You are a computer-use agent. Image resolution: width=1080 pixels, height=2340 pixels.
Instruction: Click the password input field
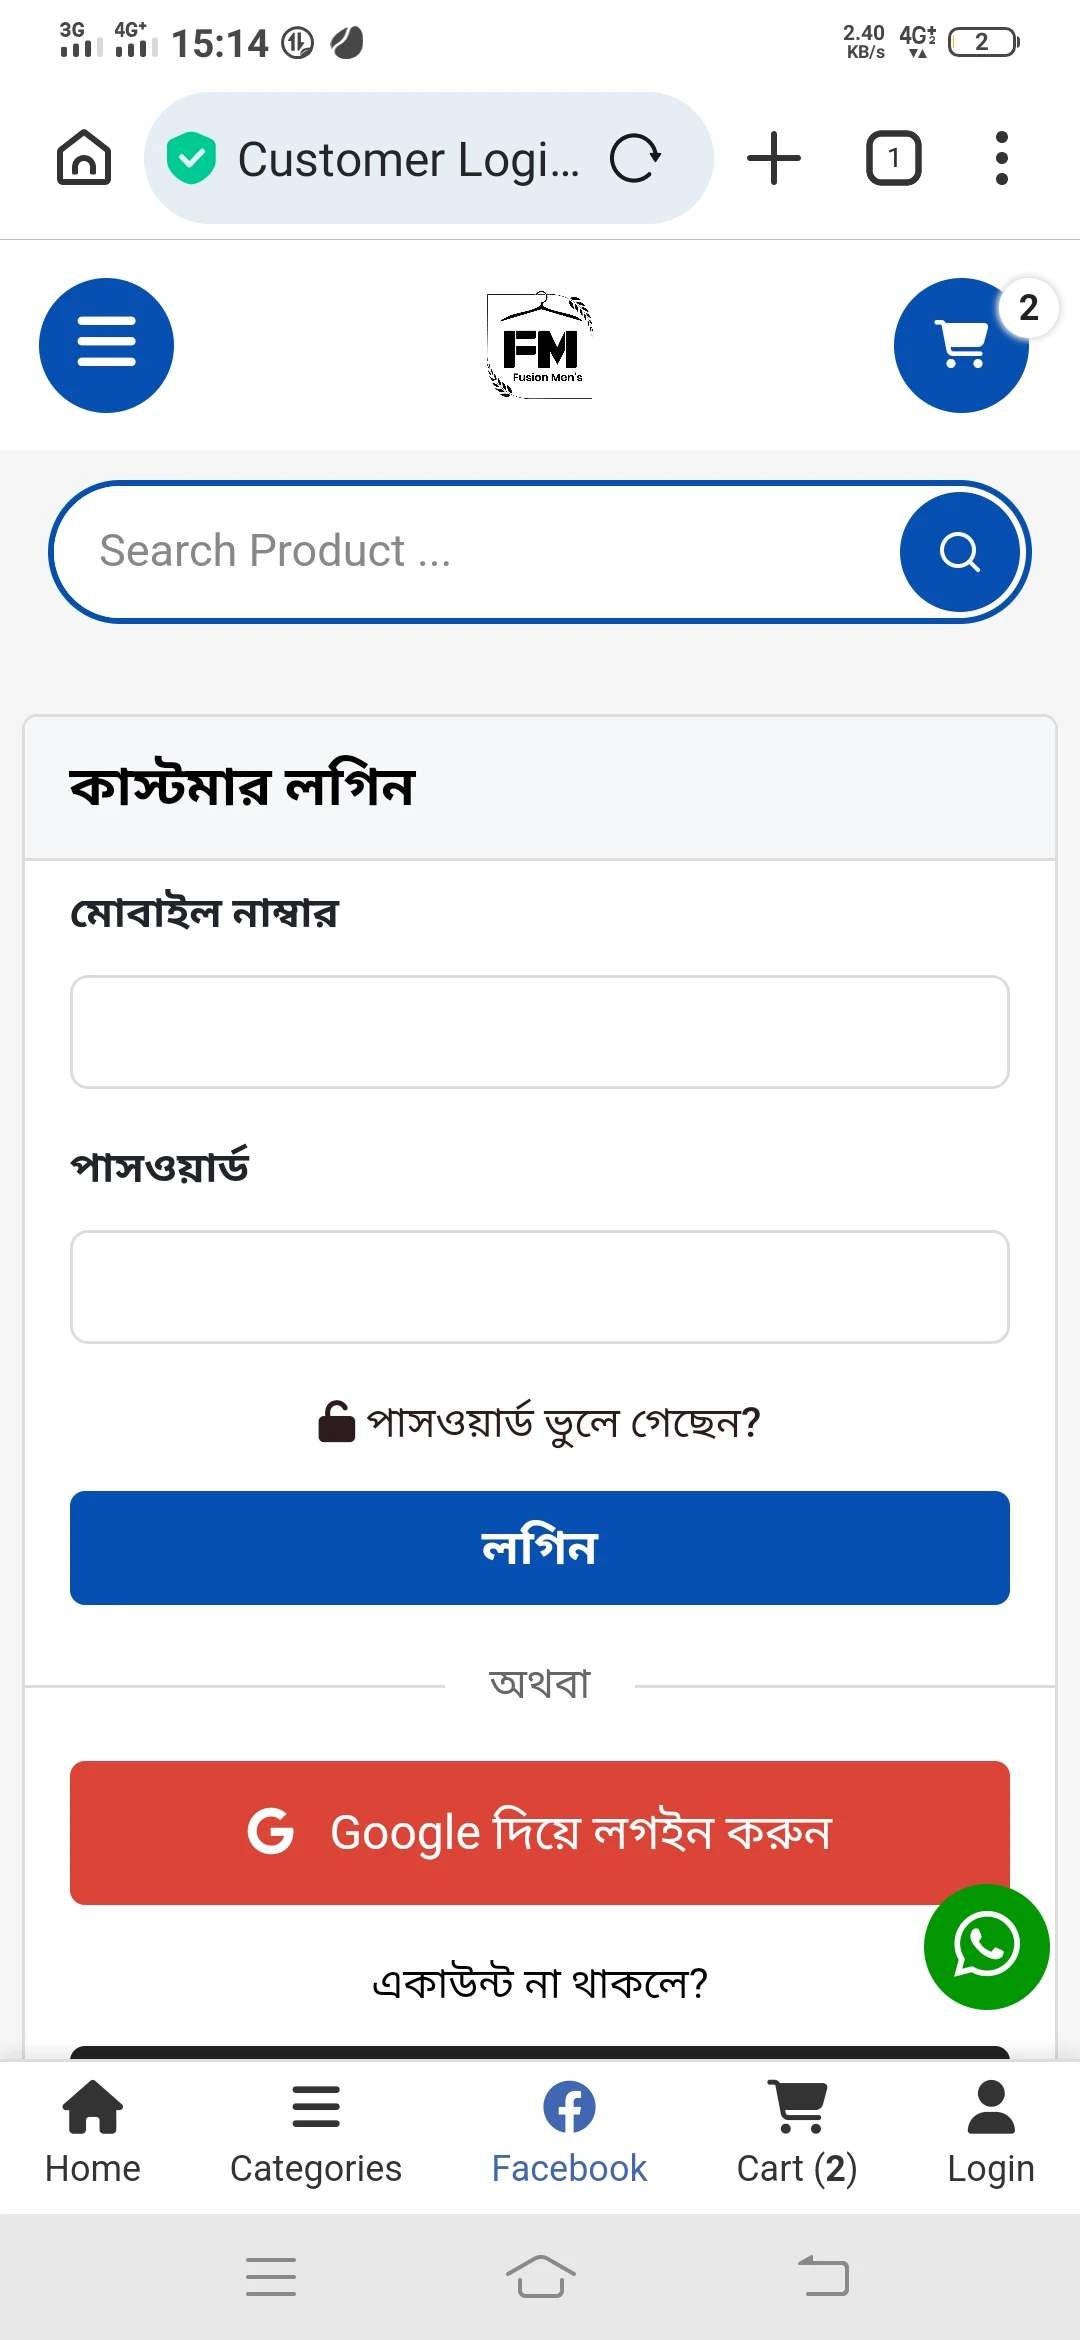pos(540,1287)
